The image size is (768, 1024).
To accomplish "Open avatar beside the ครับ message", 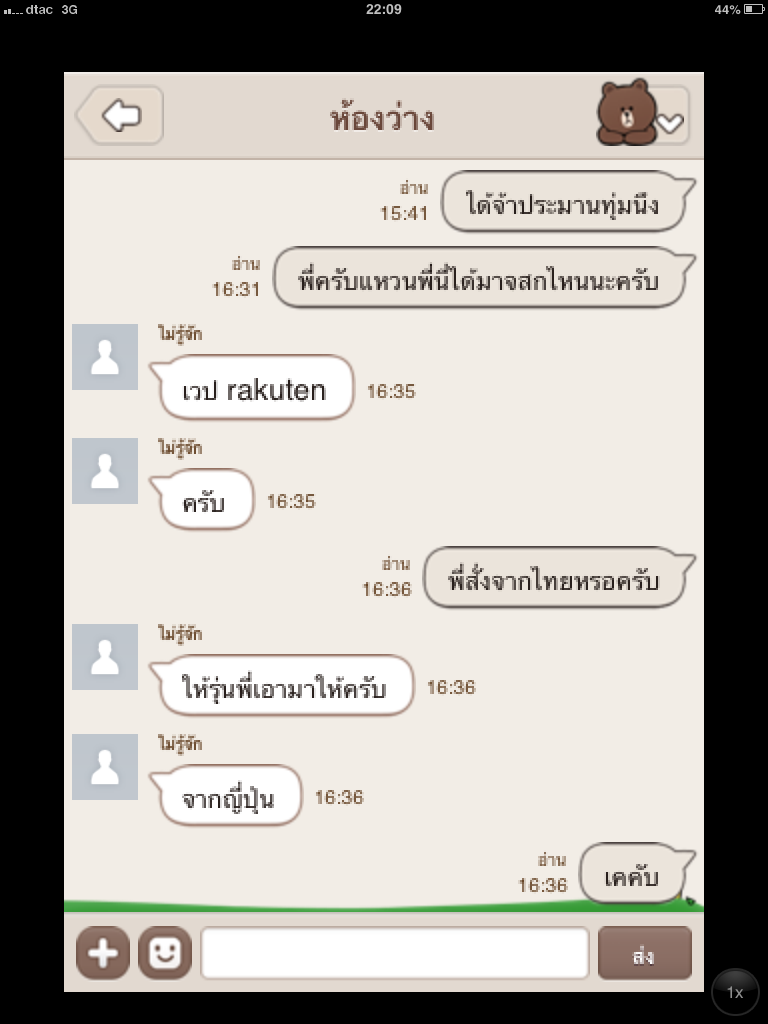I will click(104, 471).
